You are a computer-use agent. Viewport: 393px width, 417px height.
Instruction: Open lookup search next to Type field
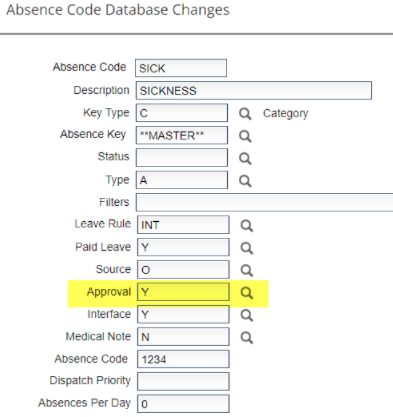coord(245,181)
